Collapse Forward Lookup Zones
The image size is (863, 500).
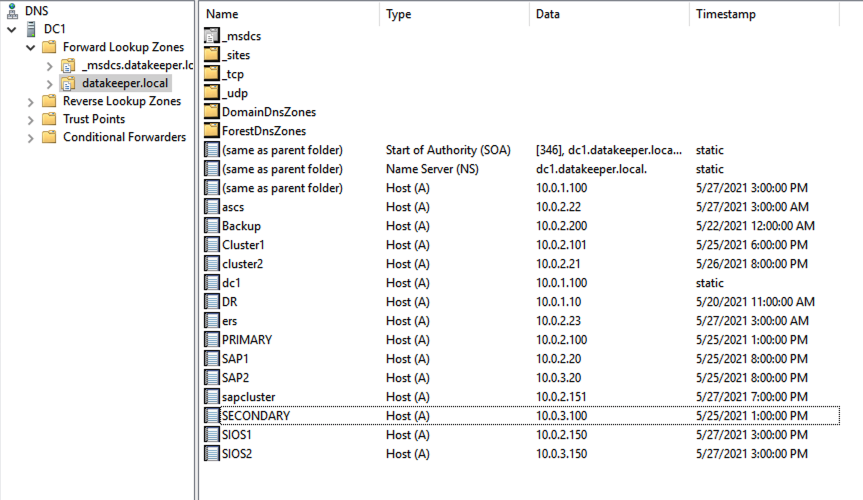pos(31,47)
